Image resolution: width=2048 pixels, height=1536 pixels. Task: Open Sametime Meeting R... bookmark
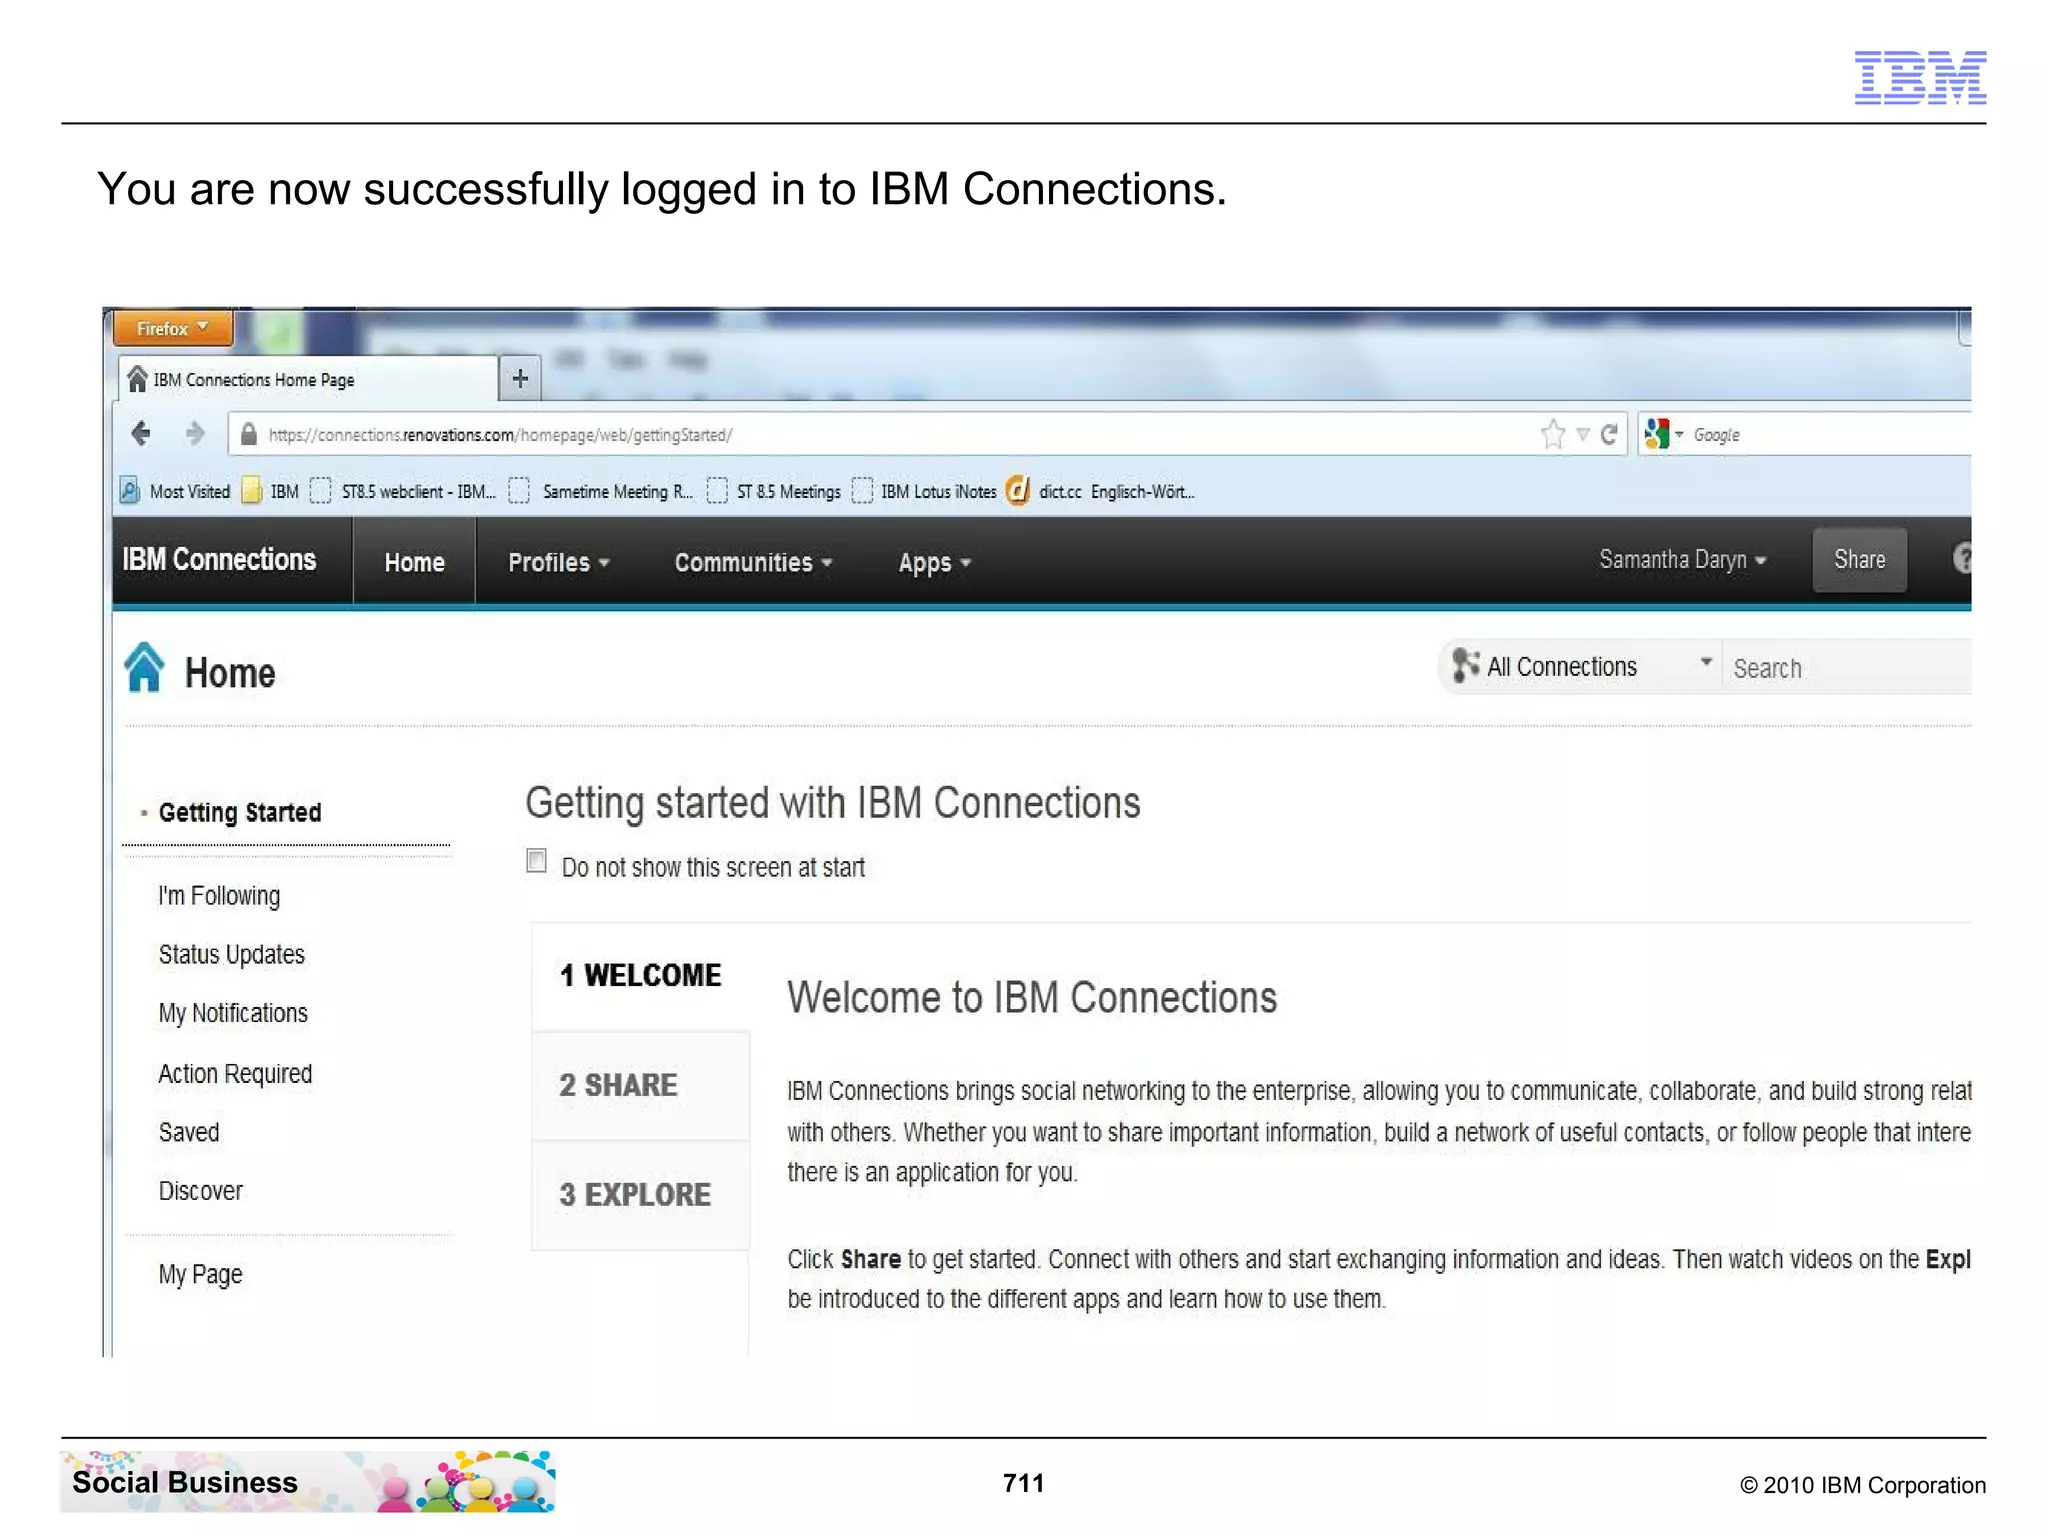[601, 491]
